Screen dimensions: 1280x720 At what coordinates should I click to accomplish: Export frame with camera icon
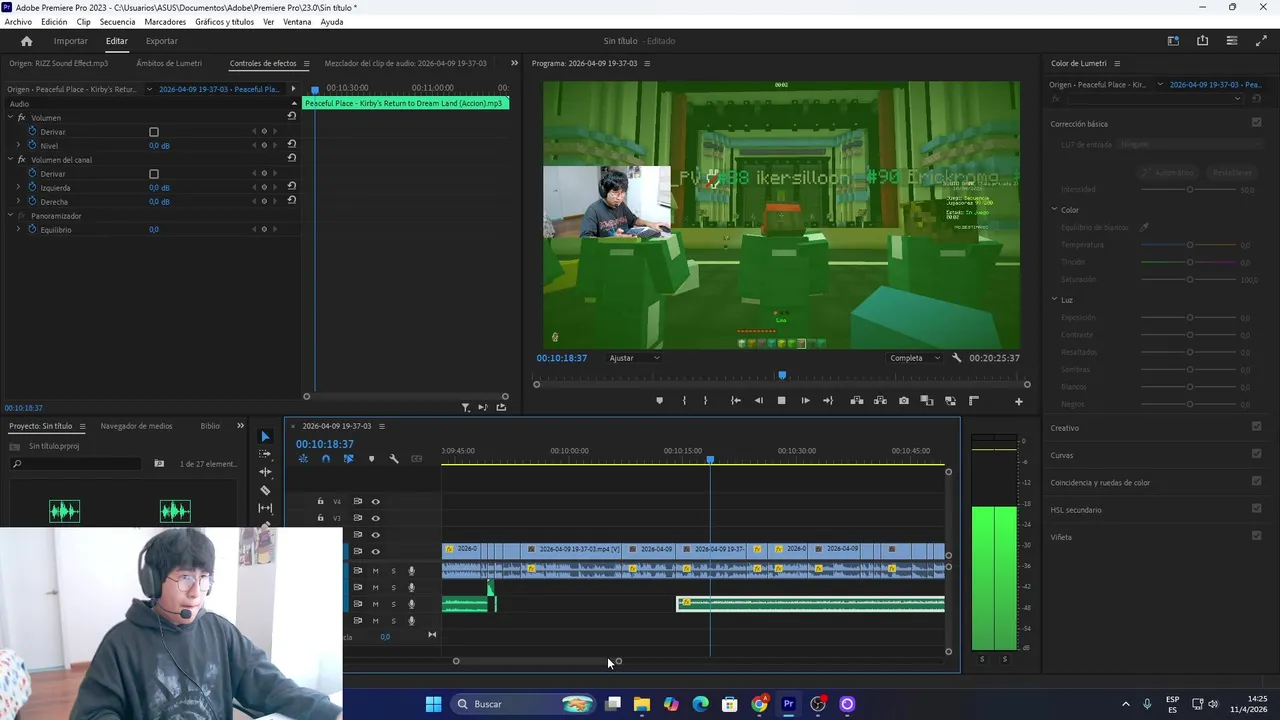[904, 401]
